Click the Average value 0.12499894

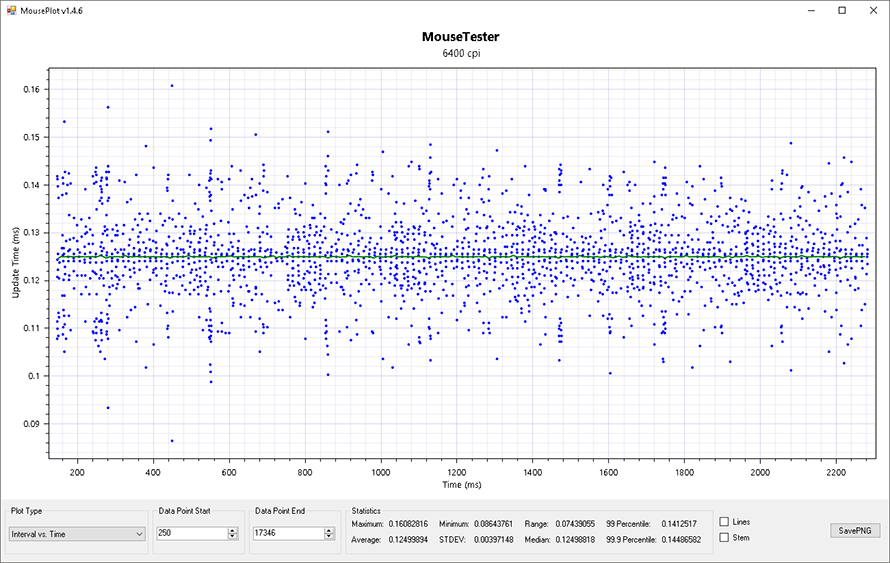coord(408,540)
